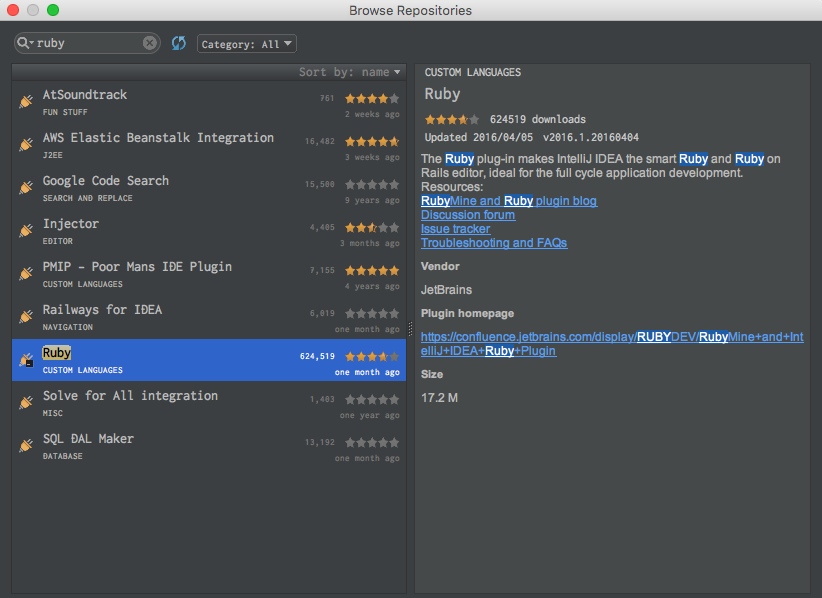Click inside the ruby search field
The width and height of the screenshot is (822, 598).
coord(88,43)
